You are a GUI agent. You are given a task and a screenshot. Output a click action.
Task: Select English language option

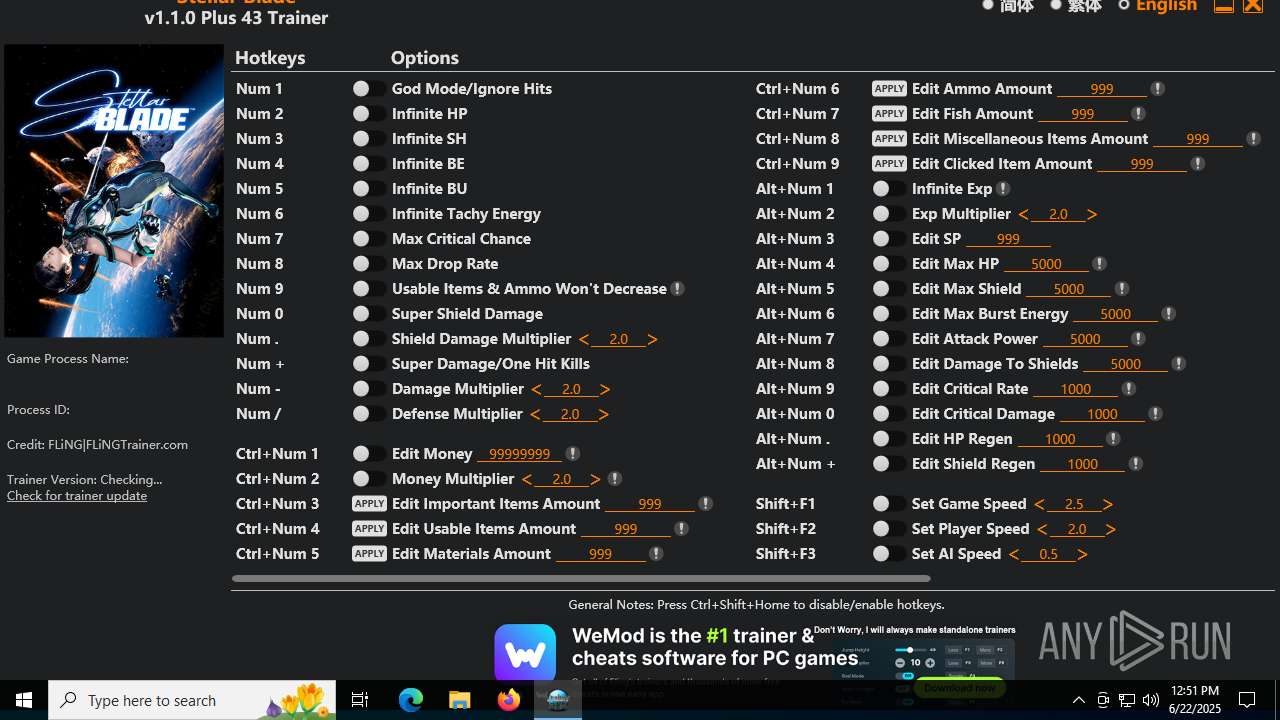(1158, 6)
